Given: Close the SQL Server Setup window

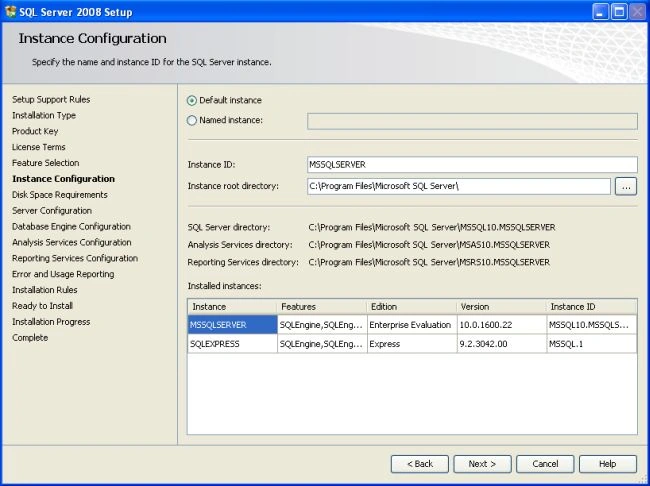Looking at the screenshot, I should [x=638, y=12].
